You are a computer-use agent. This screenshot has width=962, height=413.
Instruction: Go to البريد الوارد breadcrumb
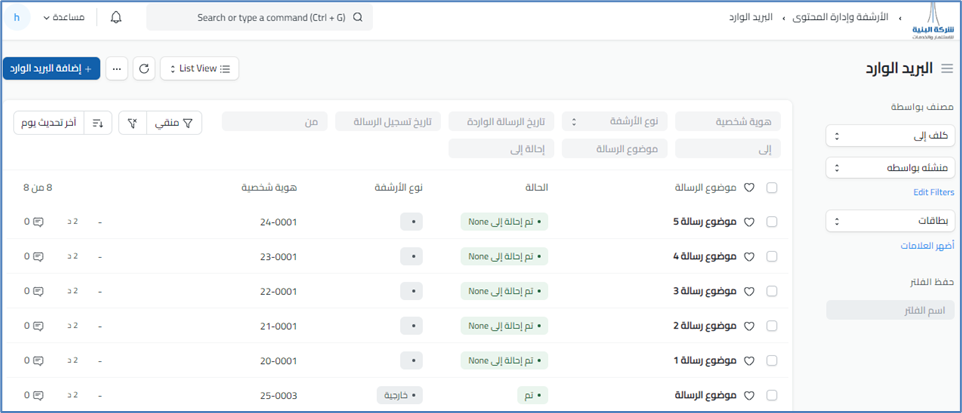[x=750, y=17]
